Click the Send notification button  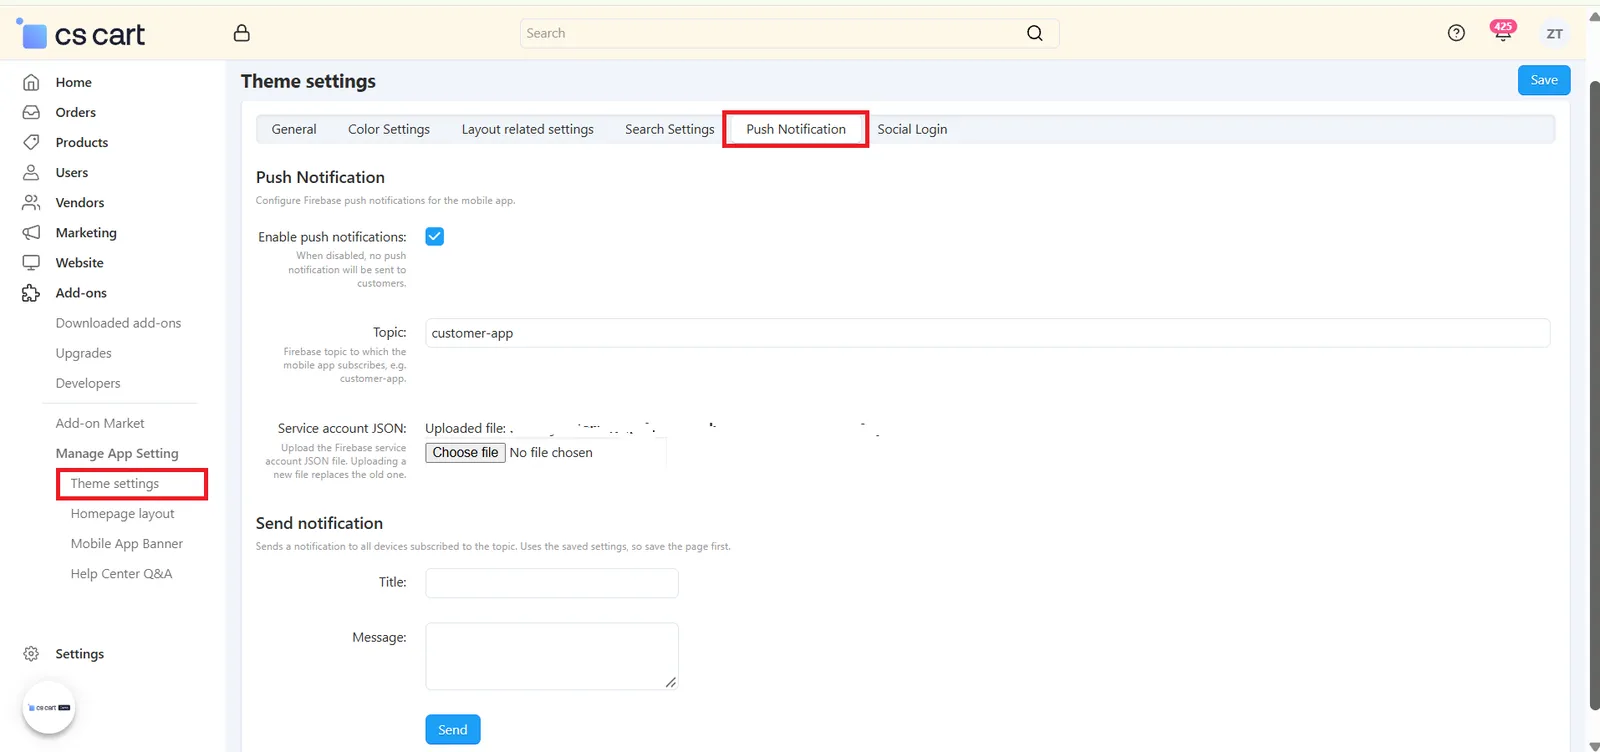coord(453,729)
